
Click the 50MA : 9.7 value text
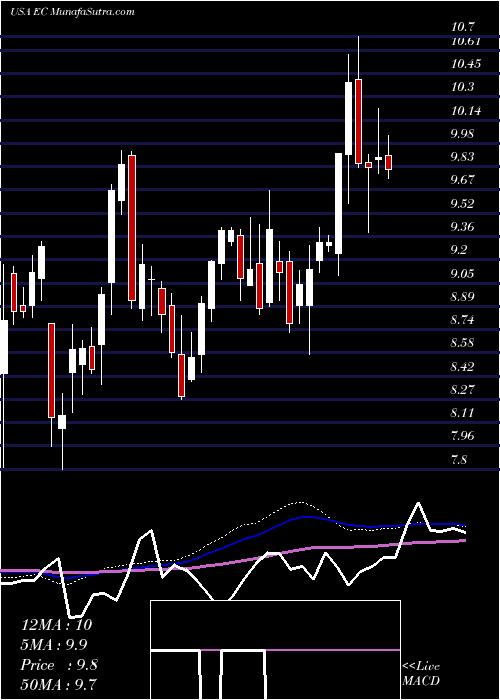click(x=59, y=684)
